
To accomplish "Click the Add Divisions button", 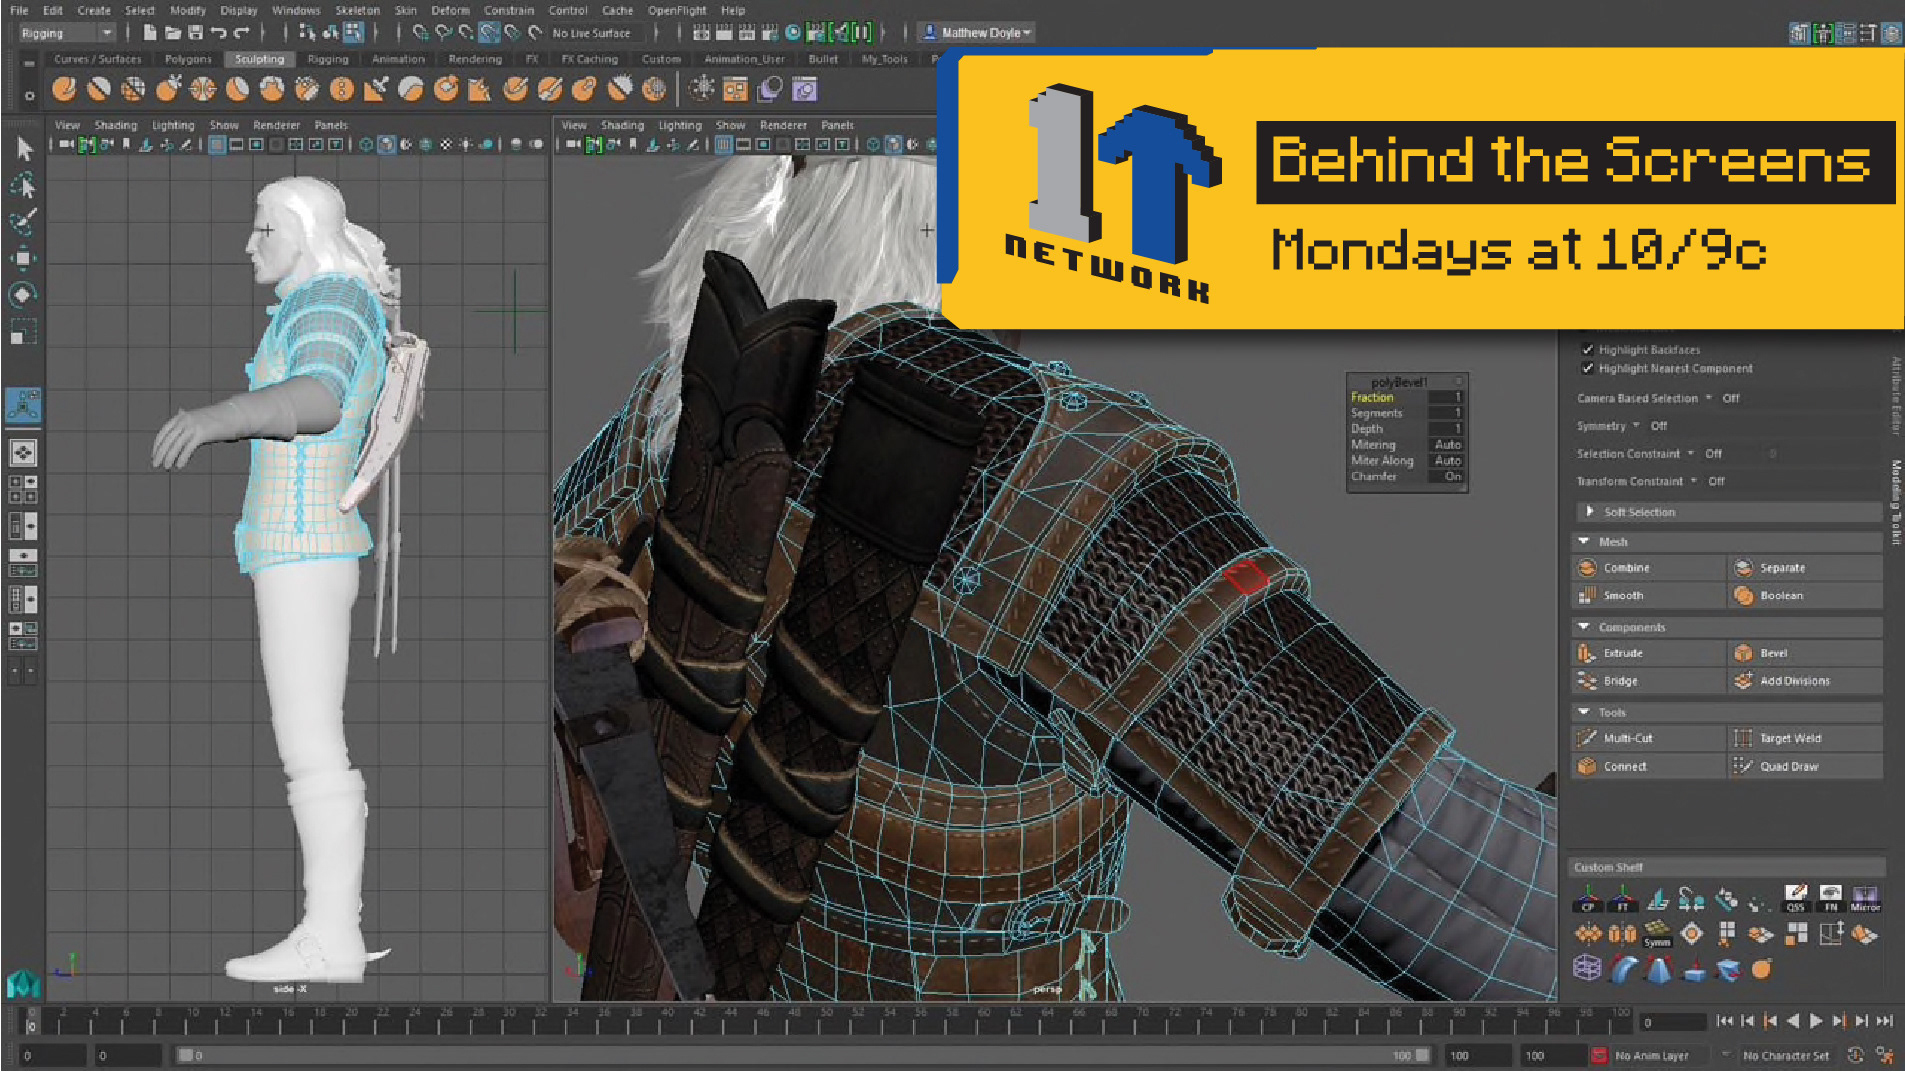I will [1805, 681].
